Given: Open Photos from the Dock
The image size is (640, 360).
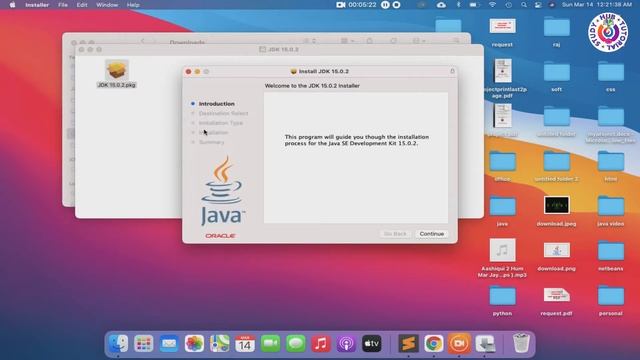Looking at the screenshot, I should pos(194,343).
